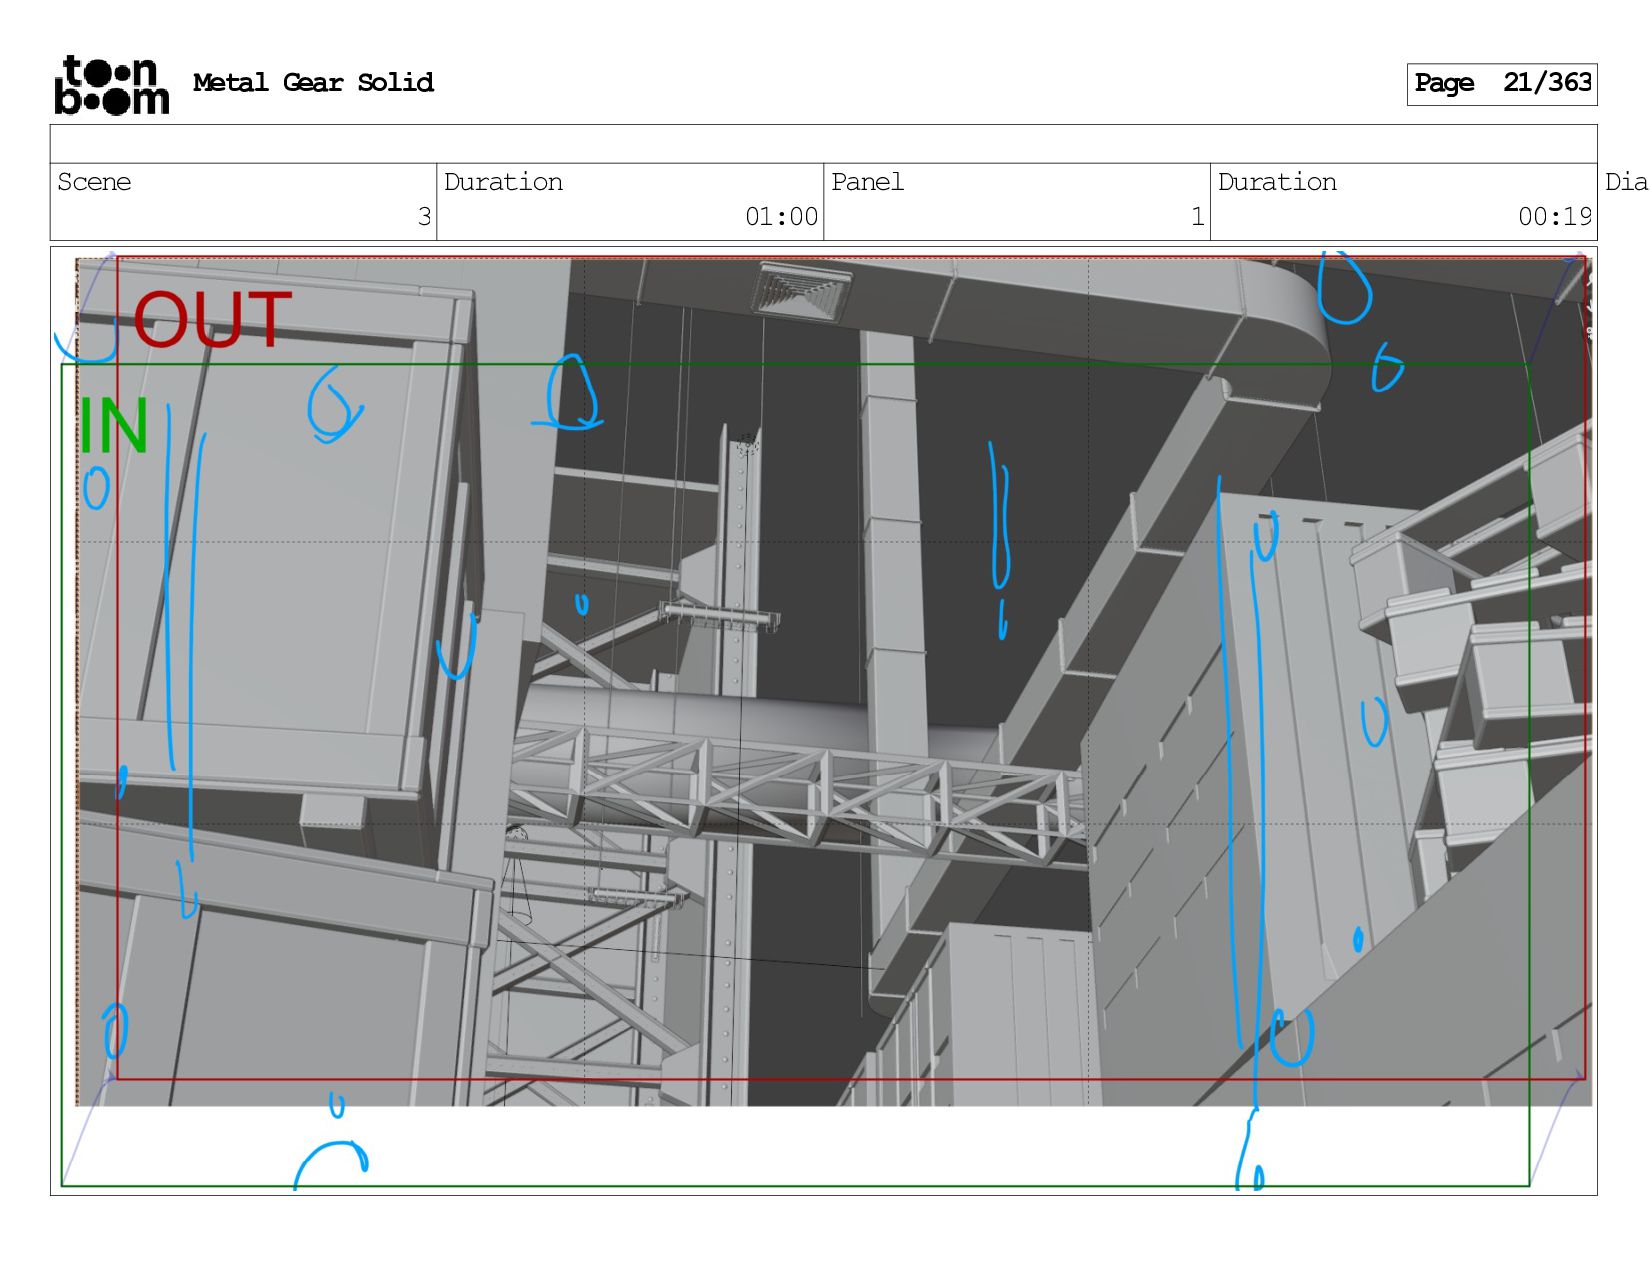Click the panel number value '1'
This screenshot has height=1275, width=1650.
click(1197, 217)
